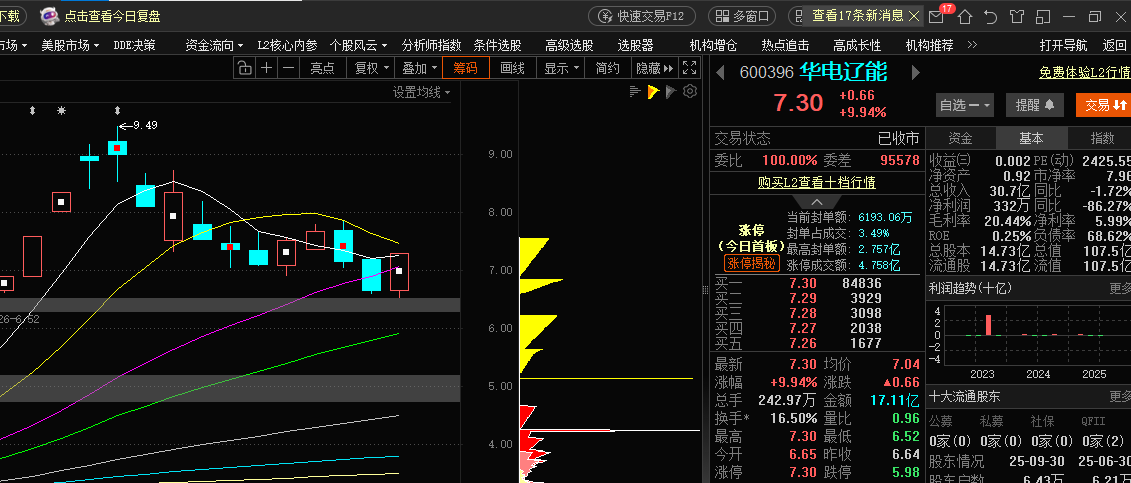
Task: Click 涨停揭秘 button
Action: (752, 263)
